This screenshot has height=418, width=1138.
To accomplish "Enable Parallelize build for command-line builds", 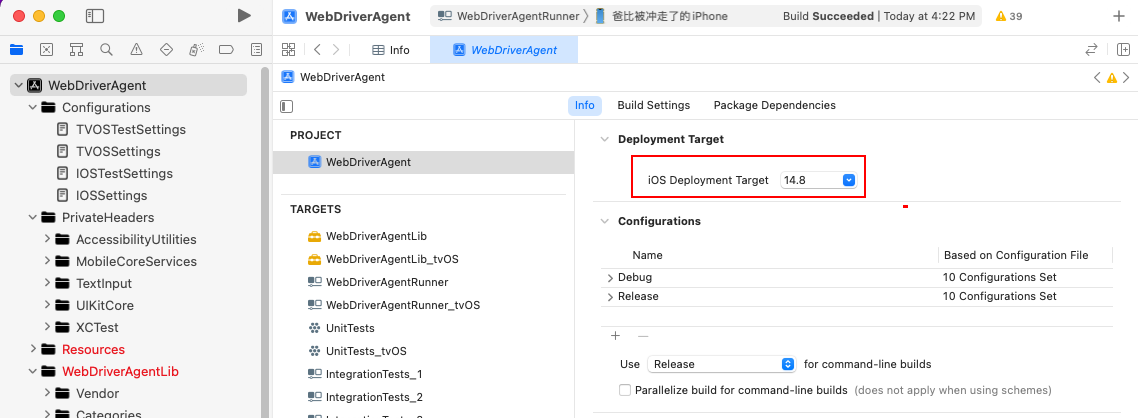I will click(x=625, y=390).
